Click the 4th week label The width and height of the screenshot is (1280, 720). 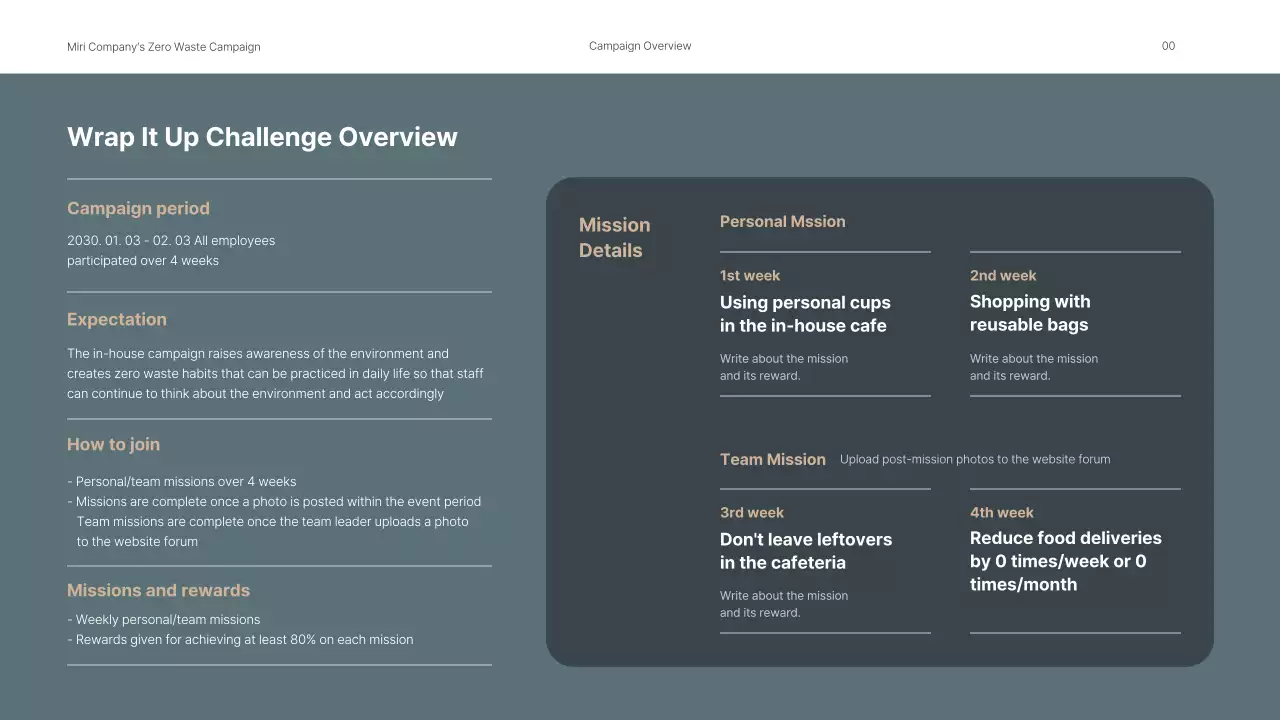(x=1001, y=512)
